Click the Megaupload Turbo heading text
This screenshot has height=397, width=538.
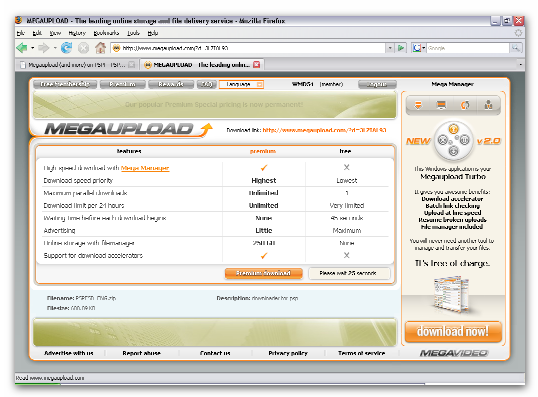453,177
